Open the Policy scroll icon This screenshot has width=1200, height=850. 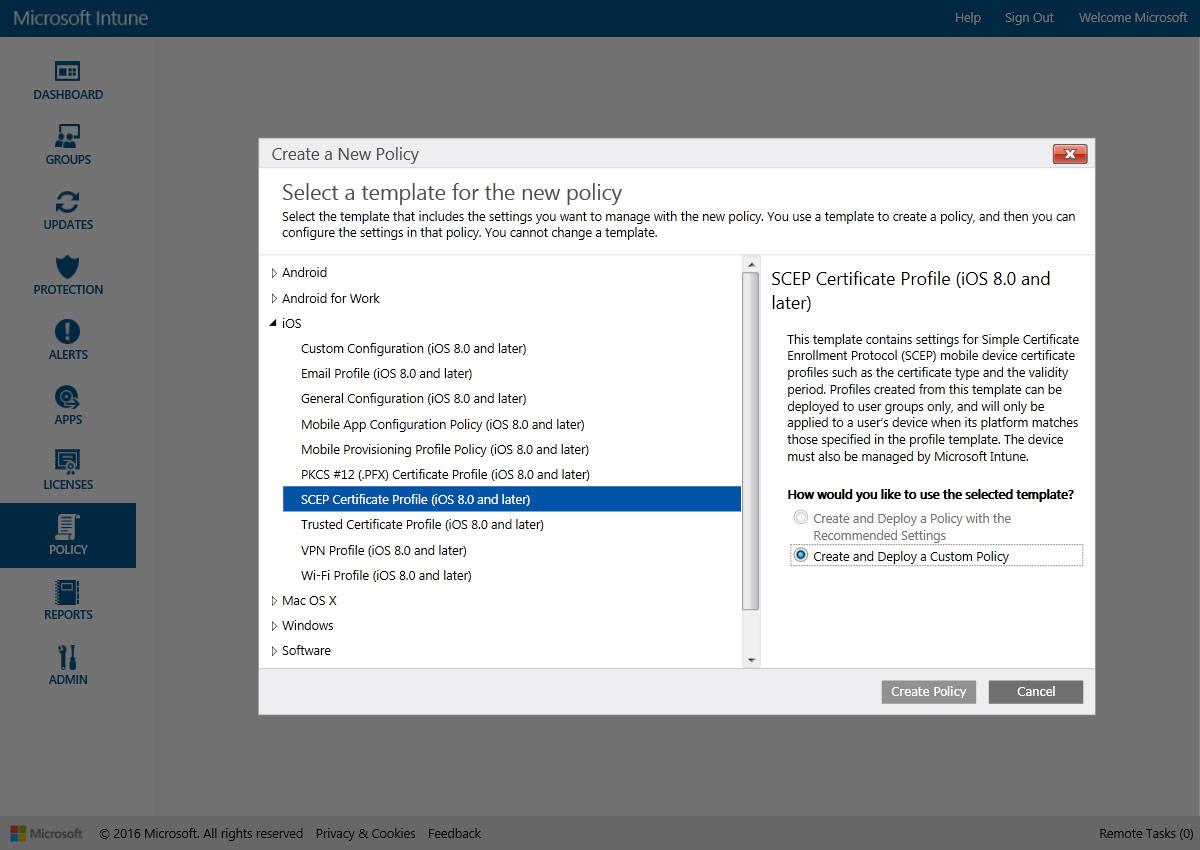(x=67, y=527)
